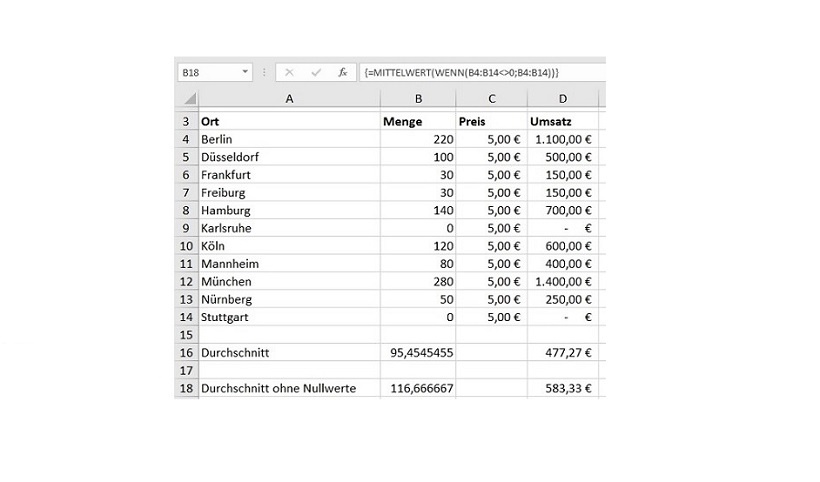The width and height of the screenshot is (820, 482).
Task: Select column C header
Action: coord(492,99)
